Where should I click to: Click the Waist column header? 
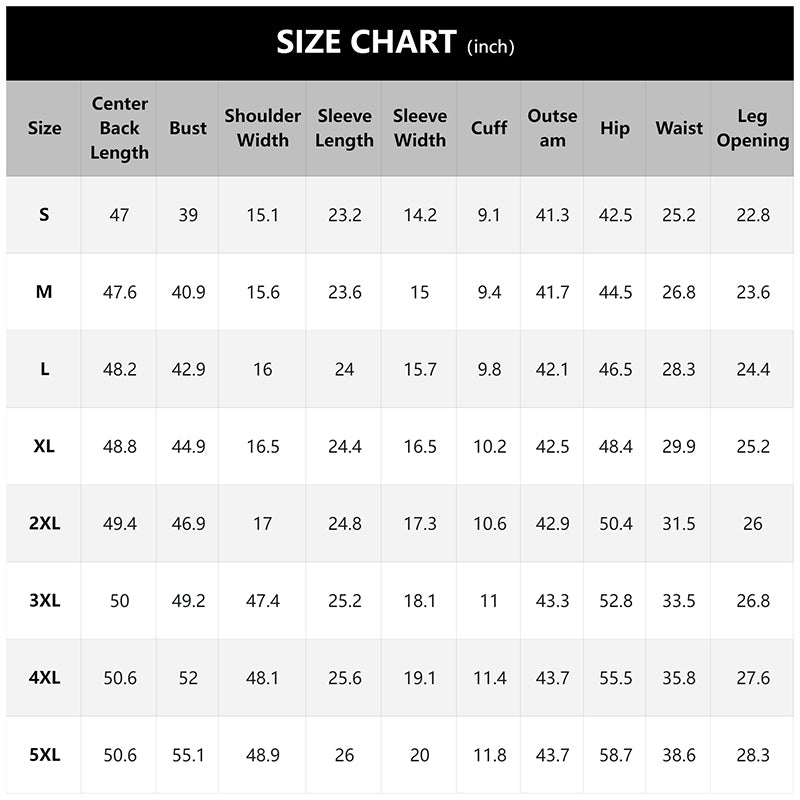pyautogui.click(x=678, y=128)
